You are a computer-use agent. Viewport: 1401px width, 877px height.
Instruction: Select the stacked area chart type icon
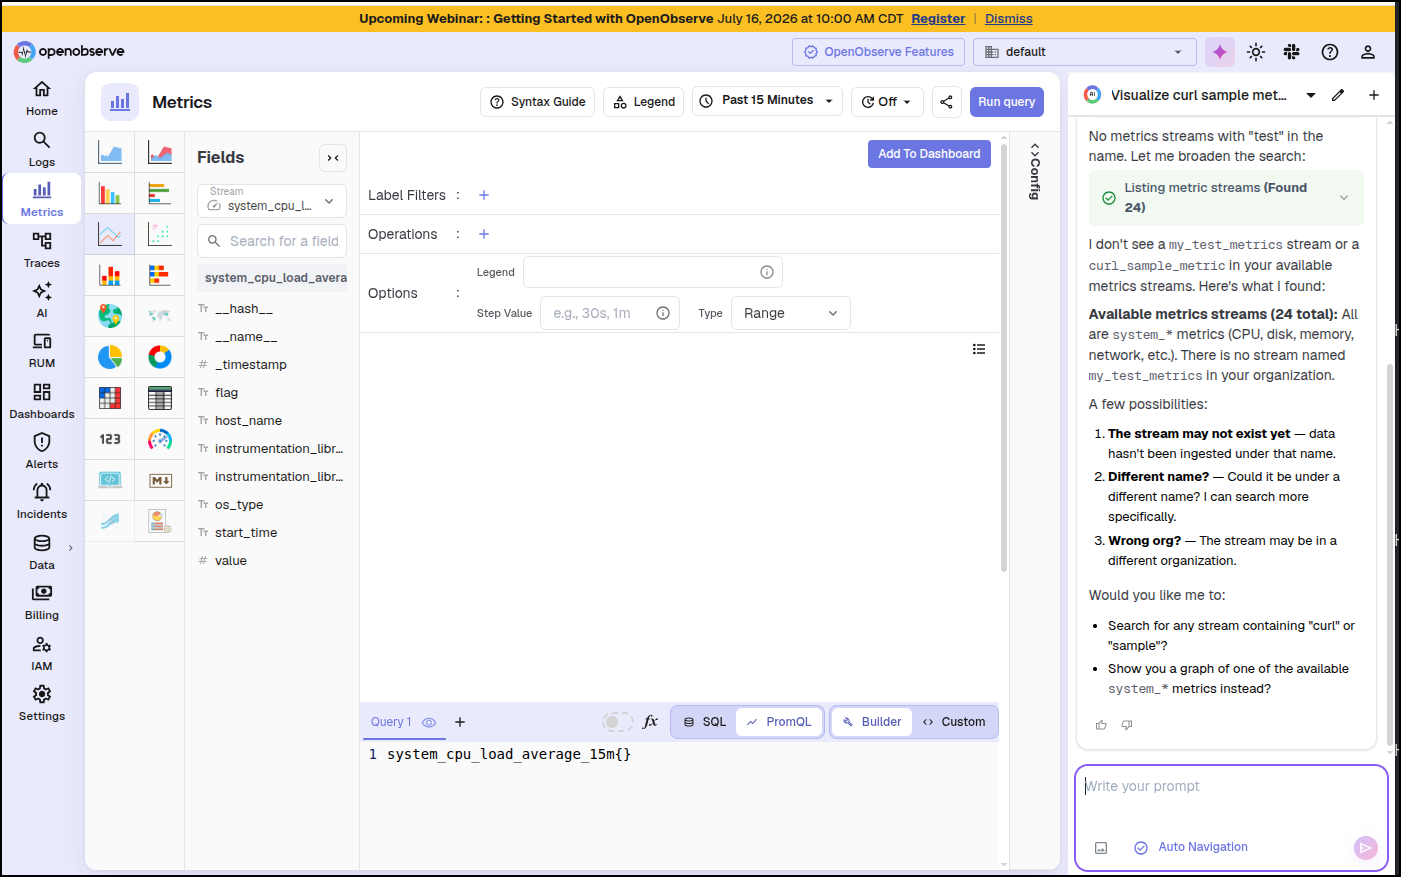point(160,152)
